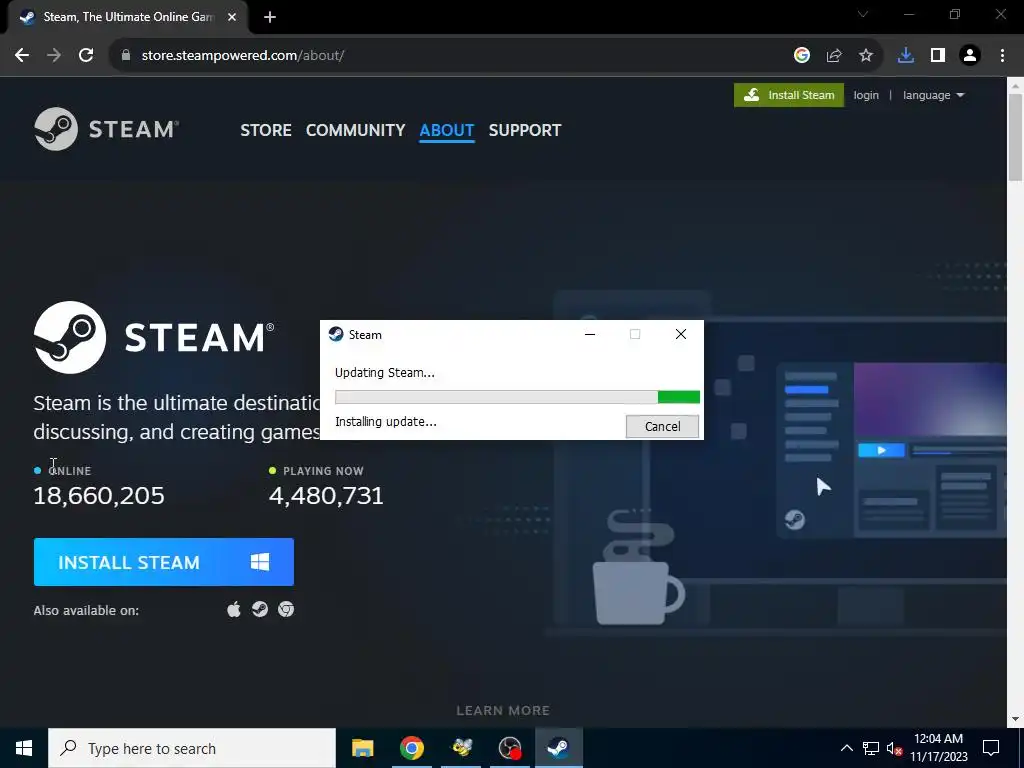This screenshot has height=768, width=1024.
Task: Bookmark this tab with the star icon
Action: [866, 56]
